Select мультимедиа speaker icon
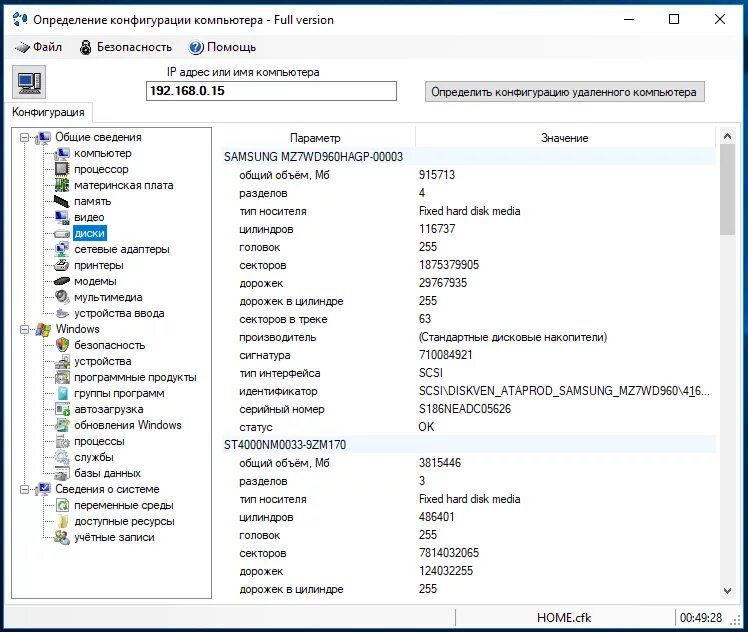The width and height of the screenshot is (748, 632). tap(62, 297)
